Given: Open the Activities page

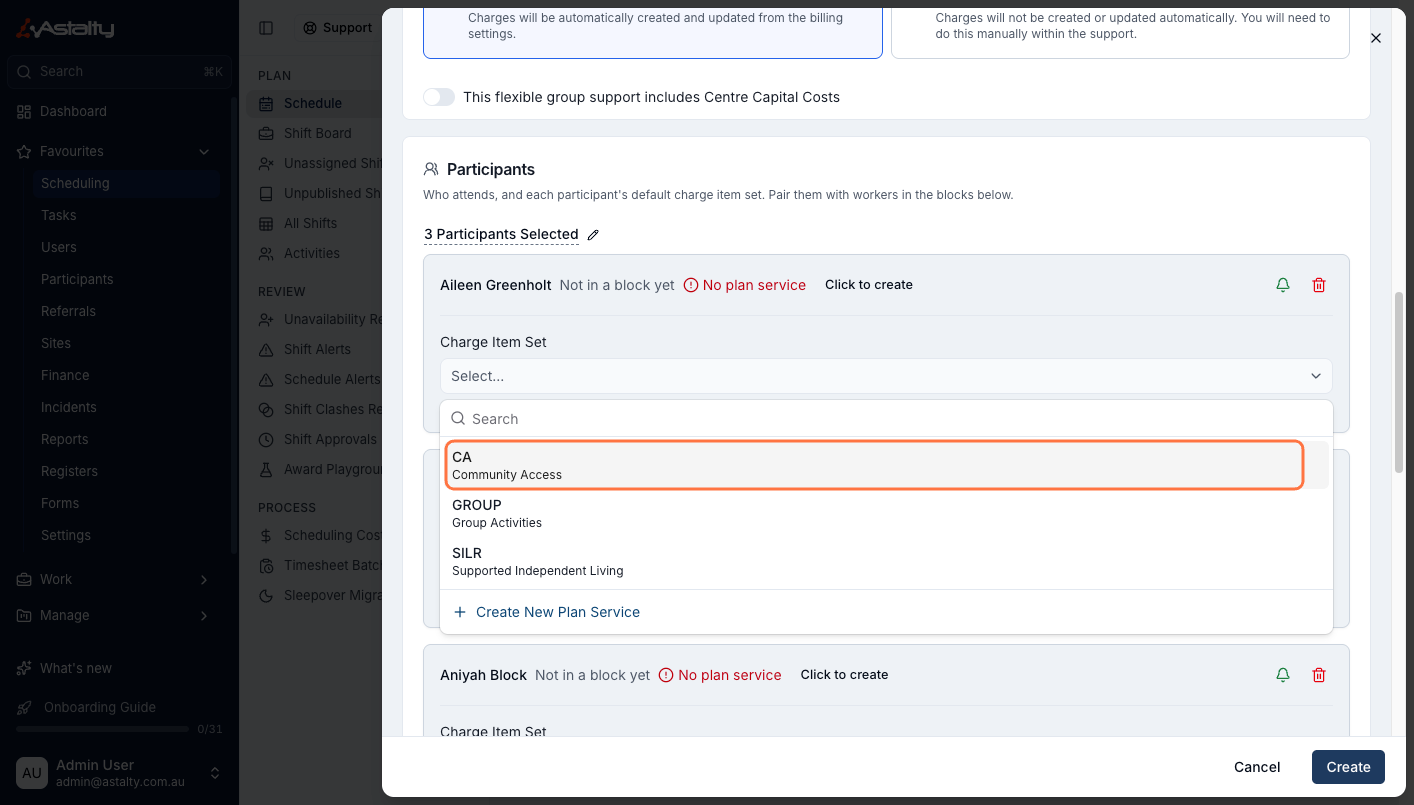Looking at the screenshot, I should pyautogui.click(x=312, y=253).
